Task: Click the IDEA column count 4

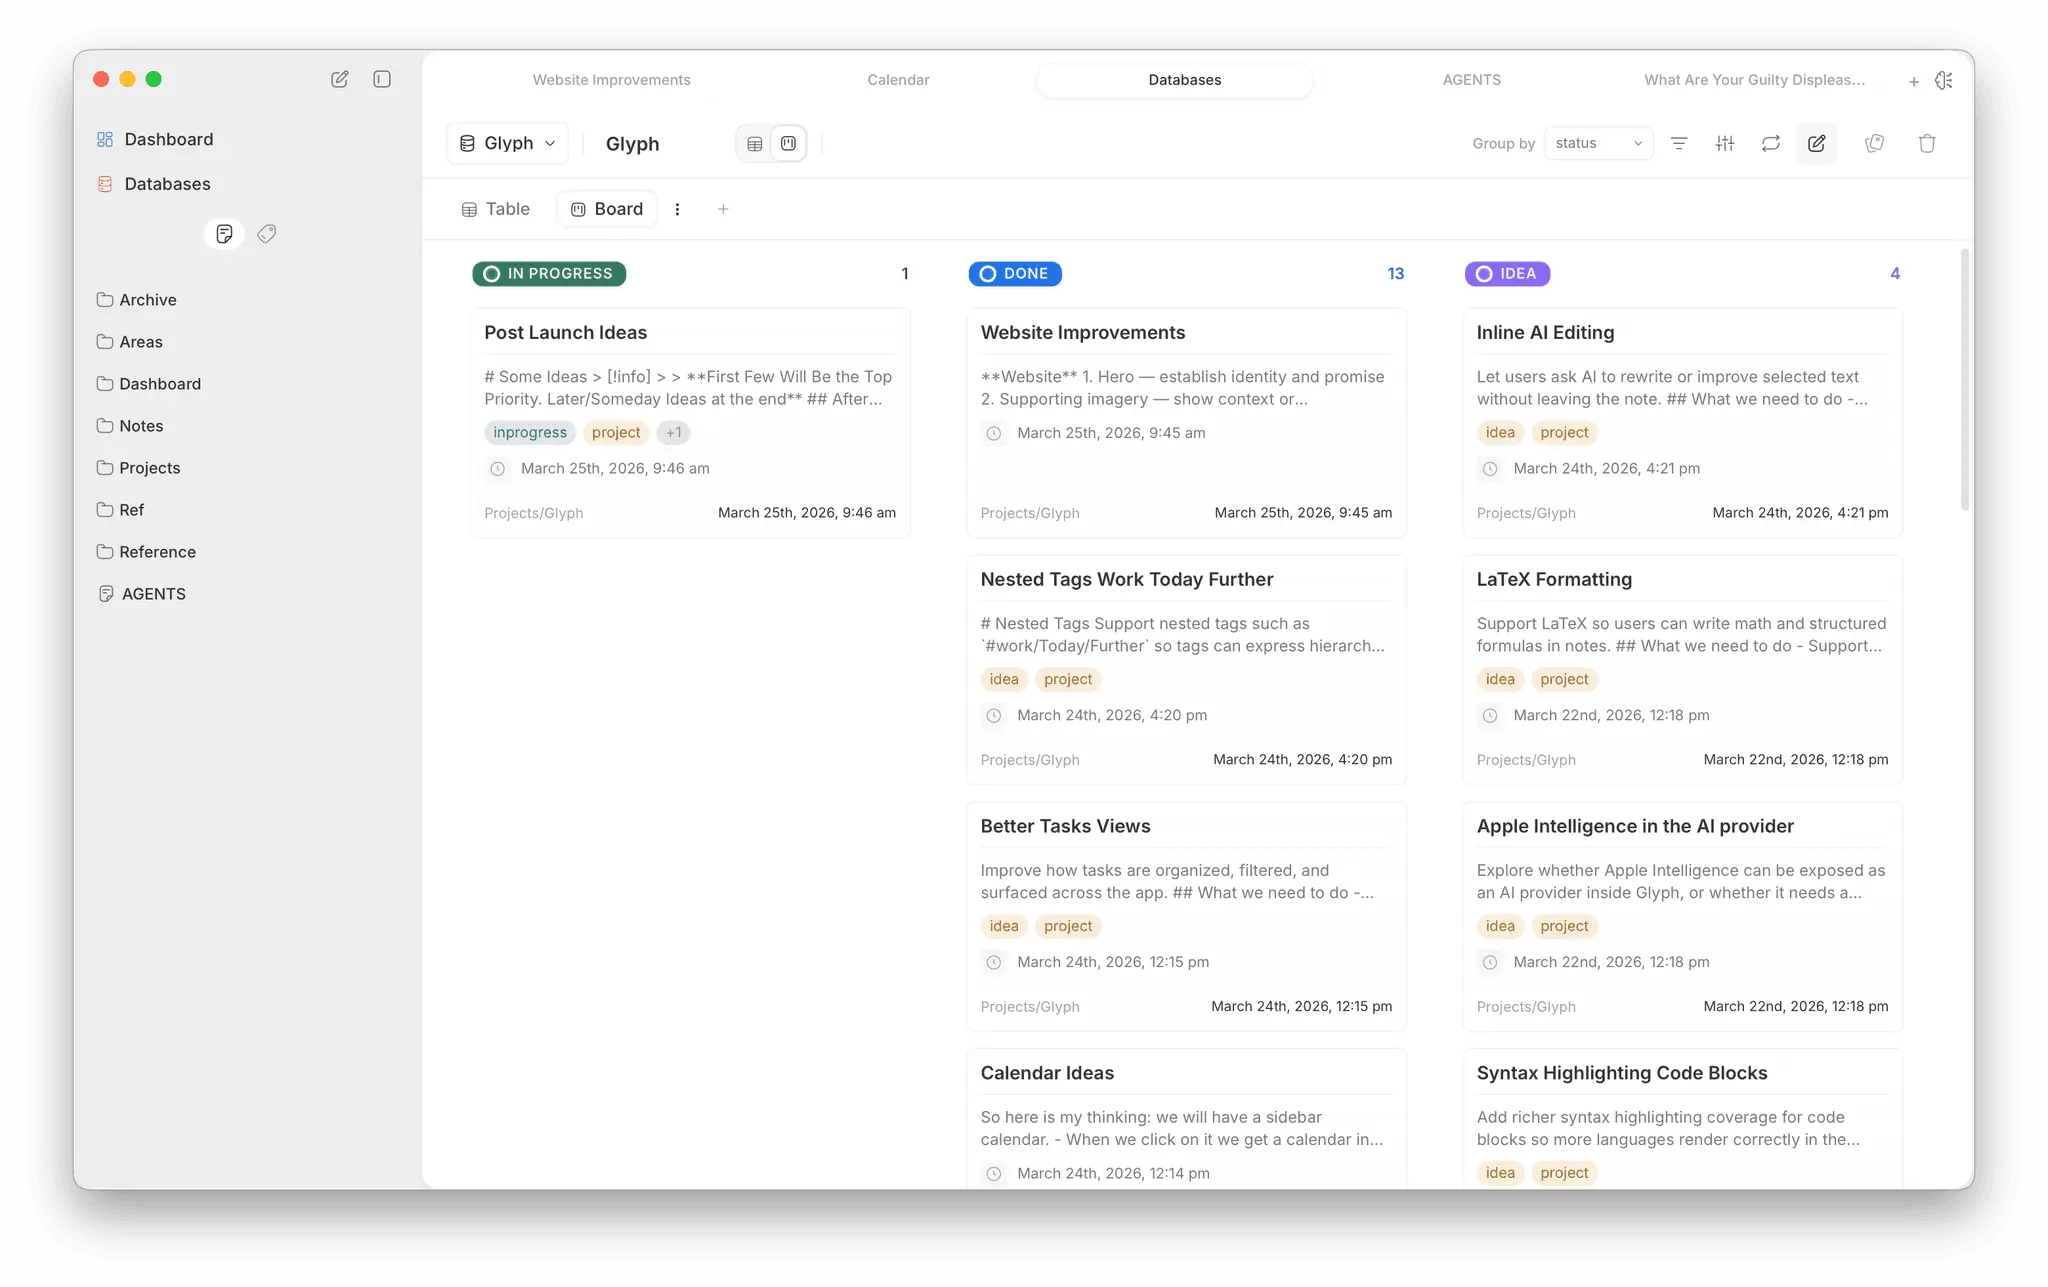Action: pyautogui.click(x=1895, y=274)
